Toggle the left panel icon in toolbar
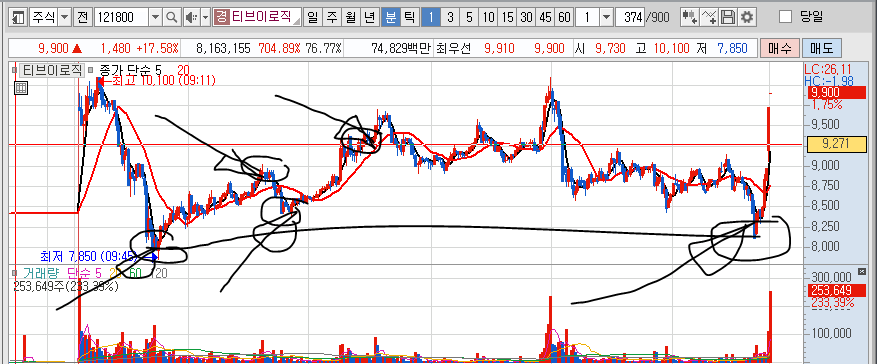Viewport: 877px width, 364px height. coord(18,18)
